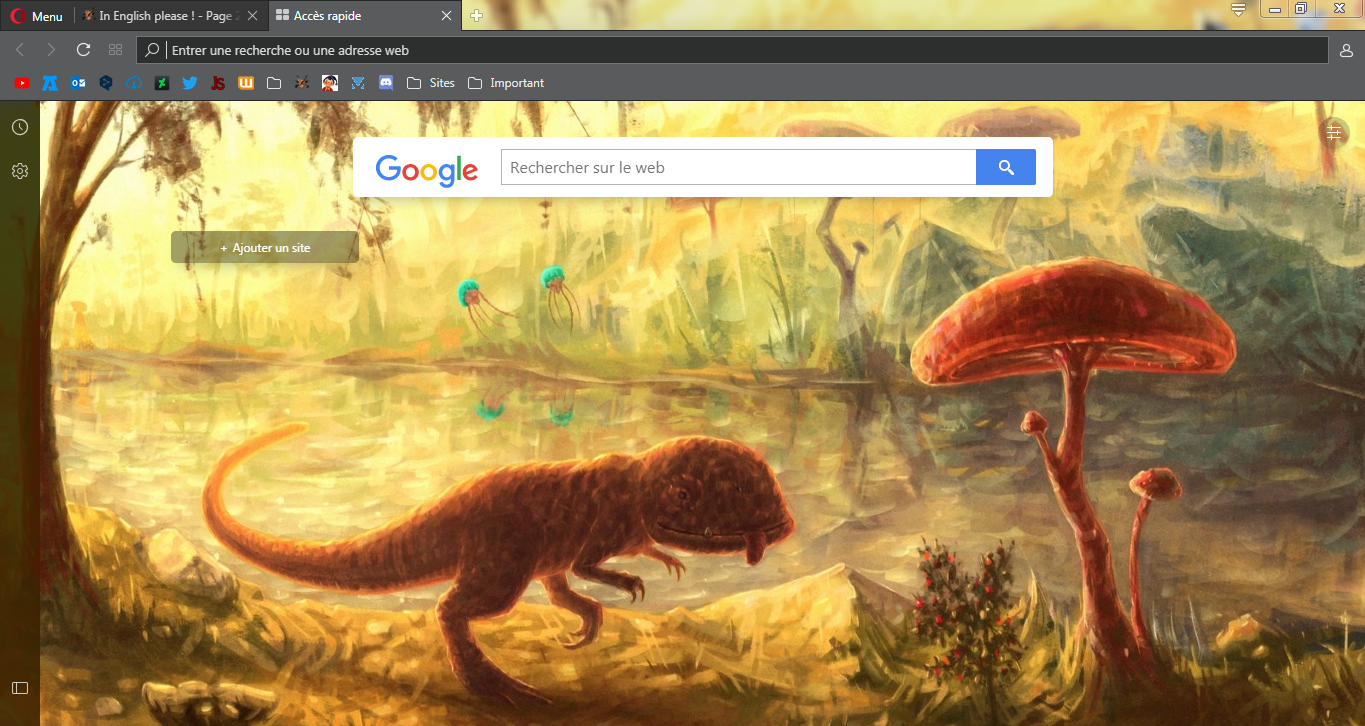The image size is (1365, 726).
Task: Expand the Important bookmark folder
Action: [x=506, y=83]
